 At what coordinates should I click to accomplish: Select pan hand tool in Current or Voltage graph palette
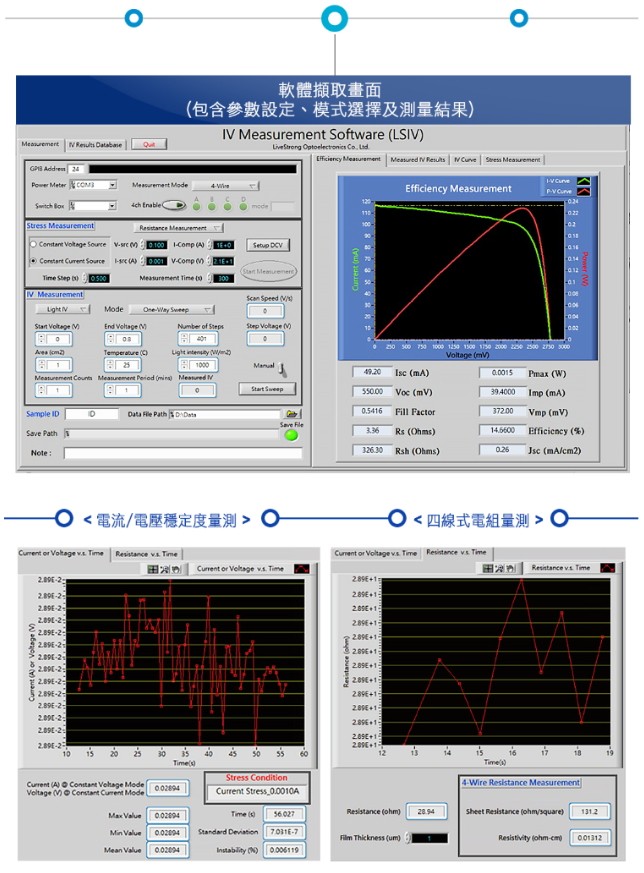(176, 569)
